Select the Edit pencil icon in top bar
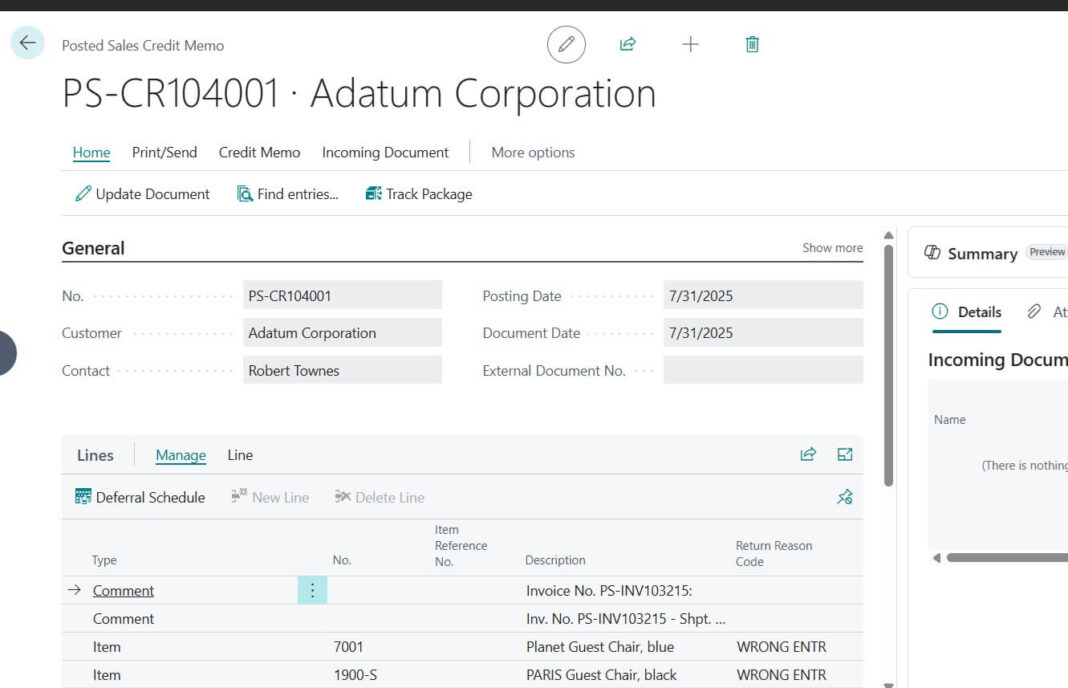The width and height of the screenshot is (1068, 688). 566,44
